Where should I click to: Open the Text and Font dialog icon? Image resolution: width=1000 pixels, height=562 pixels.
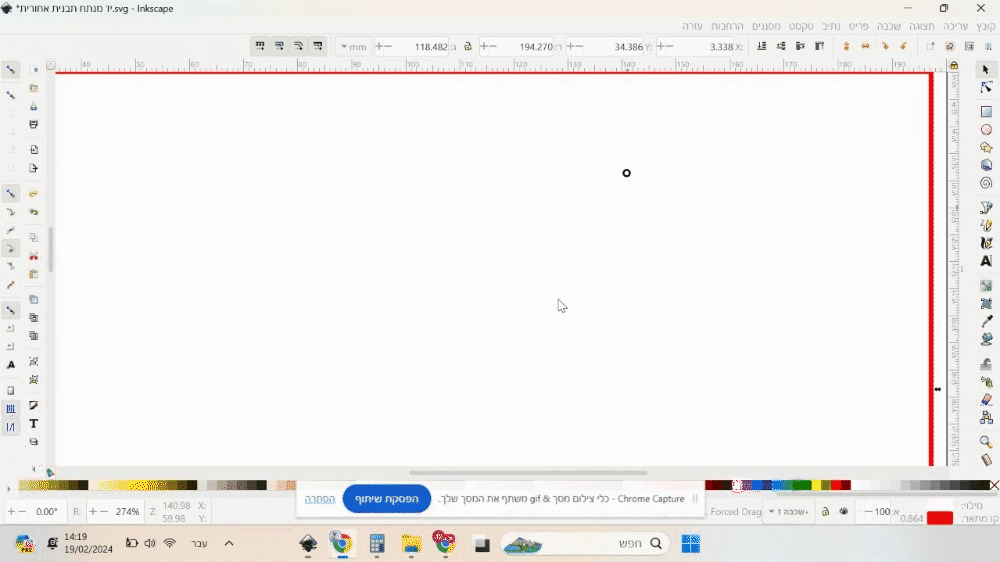tap(34, 424)
